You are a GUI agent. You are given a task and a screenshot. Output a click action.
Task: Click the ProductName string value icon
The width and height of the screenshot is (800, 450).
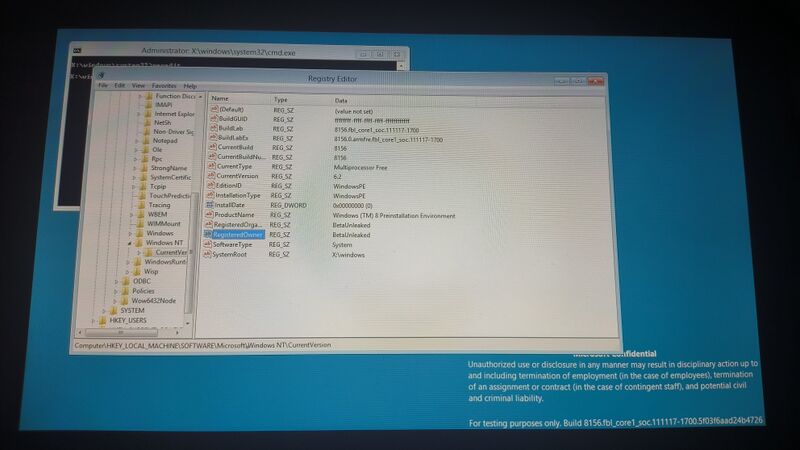click(209, 214)
